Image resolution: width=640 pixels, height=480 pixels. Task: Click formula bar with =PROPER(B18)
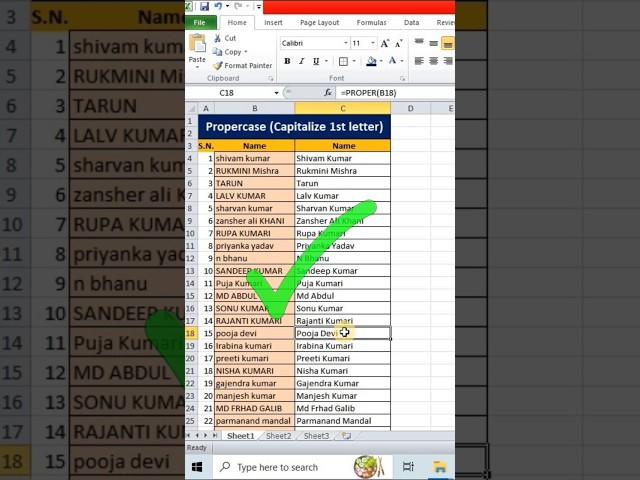[x=396, y=93]
